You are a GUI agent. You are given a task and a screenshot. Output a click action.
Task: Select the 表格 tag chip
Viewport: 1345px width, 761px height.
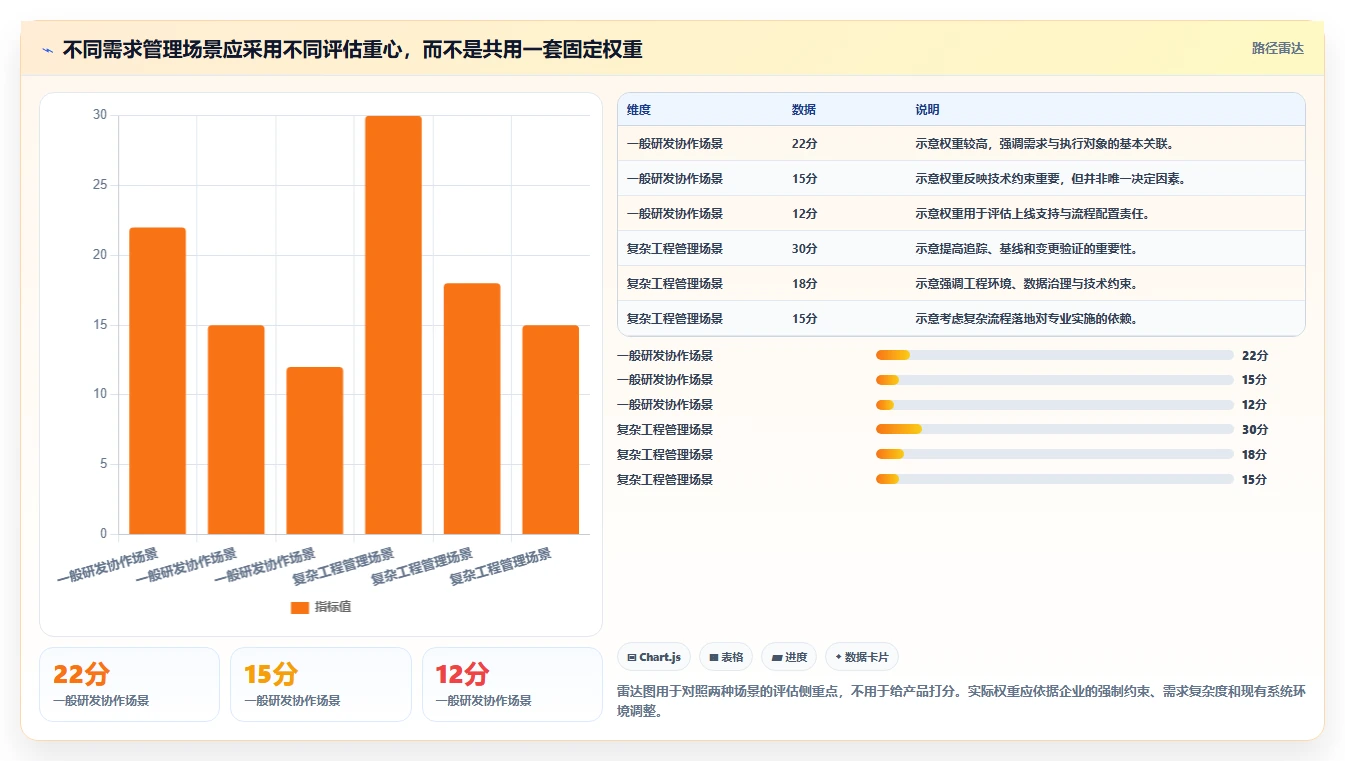pos(726,657)
